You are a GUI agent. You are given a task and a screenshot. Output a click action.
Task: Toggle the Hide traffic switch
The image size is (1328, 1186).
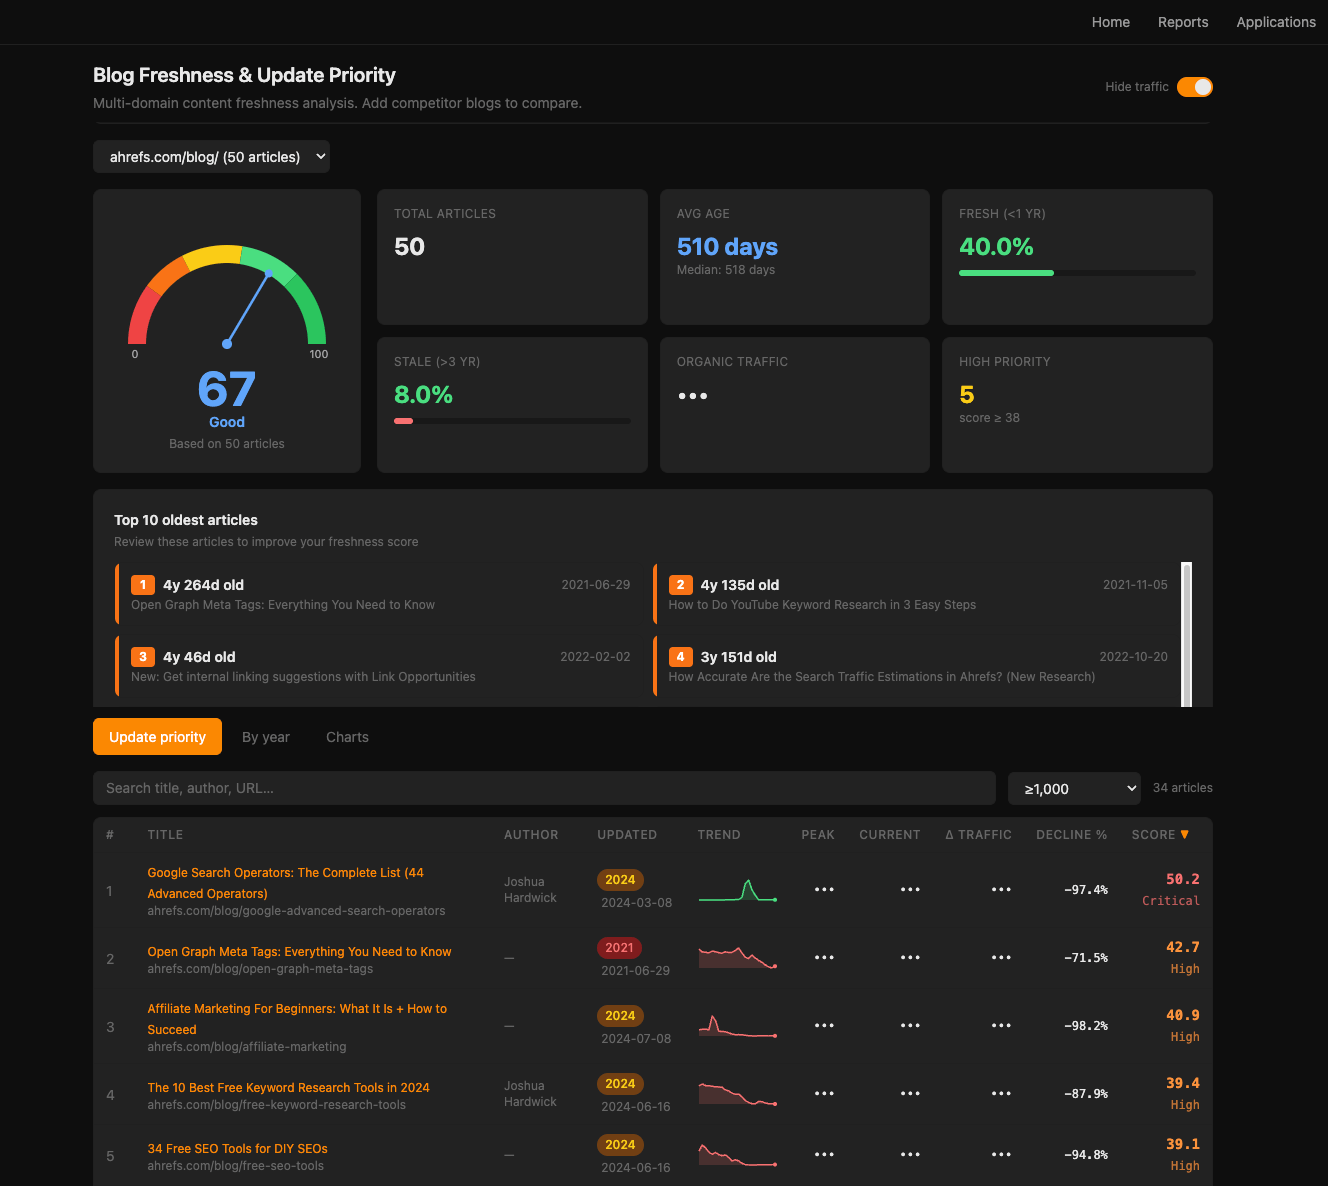pos(1194,87)
